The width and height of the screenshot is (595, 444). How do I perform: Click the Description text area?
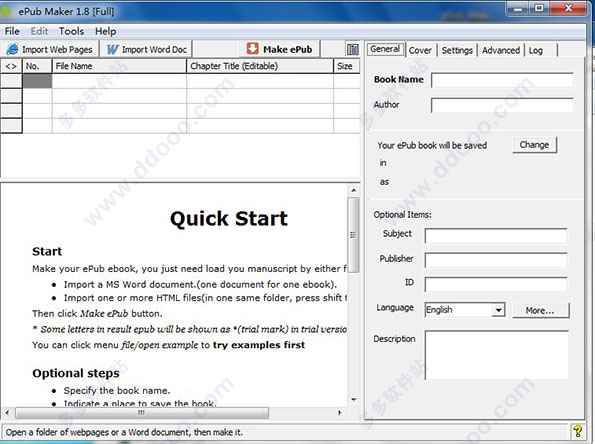497,355
